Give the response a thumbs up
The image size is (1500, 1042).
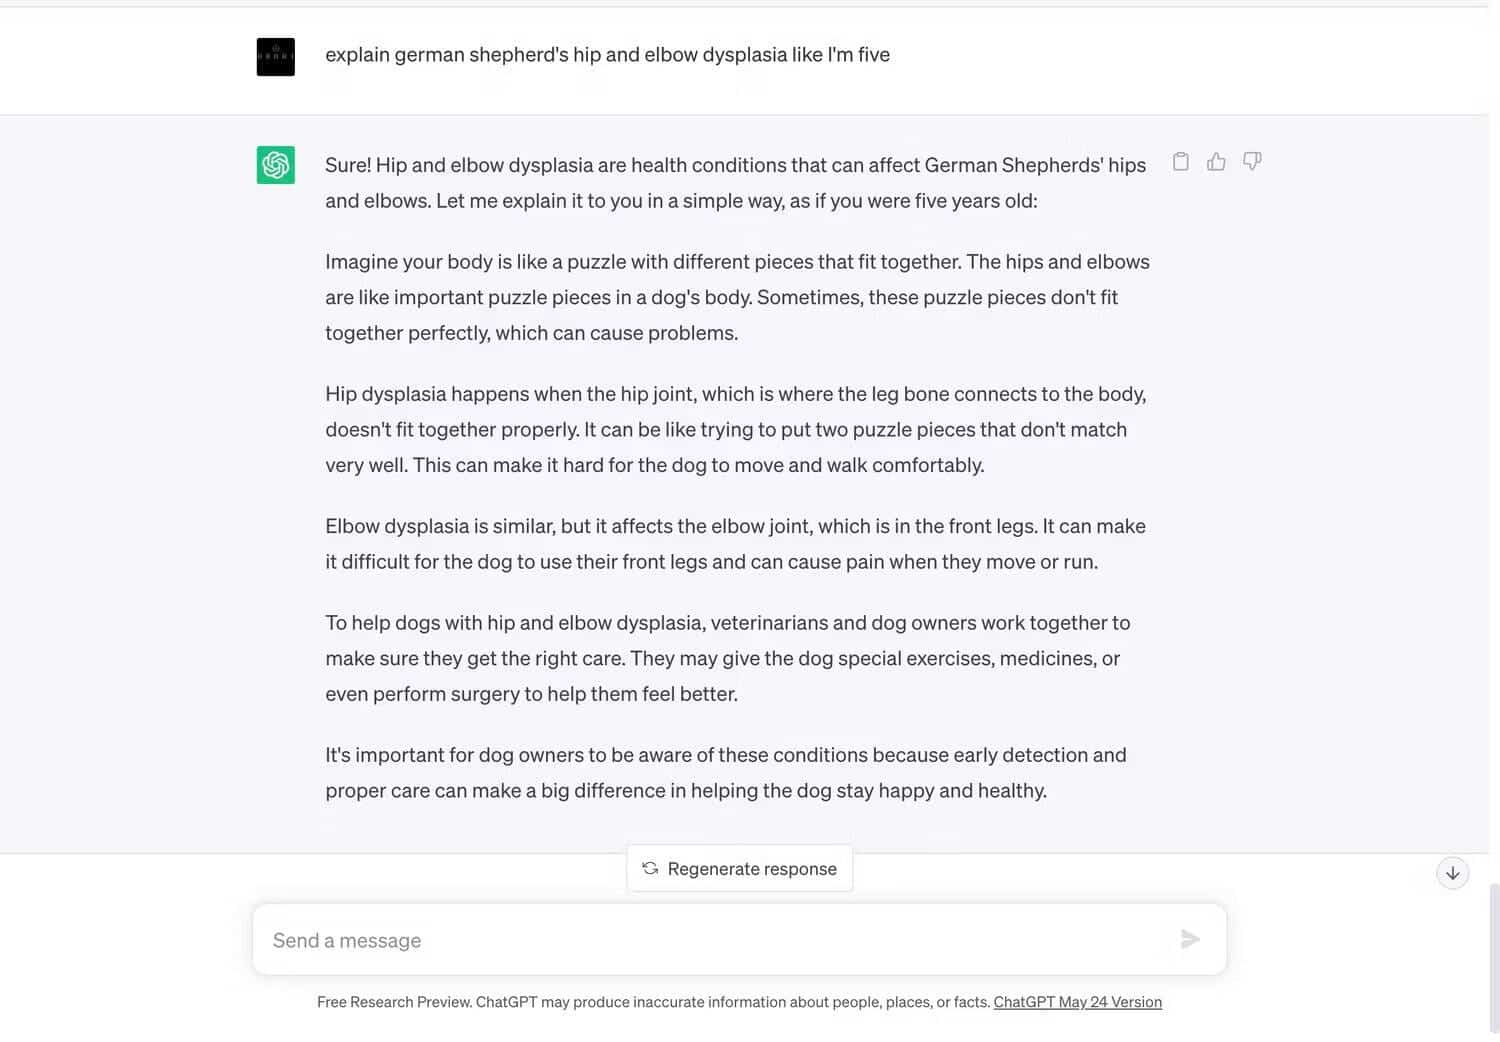(1216, 162)
